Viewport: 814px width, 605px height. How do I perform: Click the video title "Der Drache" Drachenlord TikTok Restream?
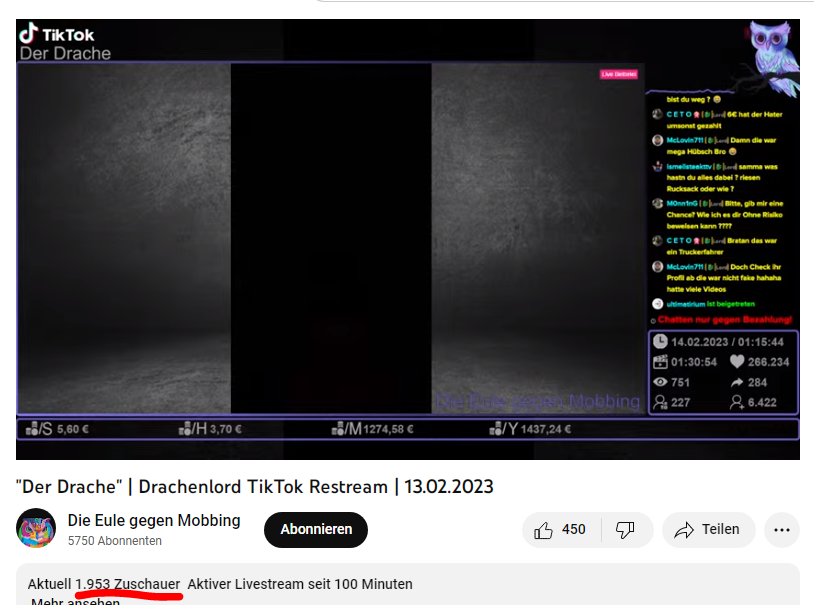click(254, 487)
